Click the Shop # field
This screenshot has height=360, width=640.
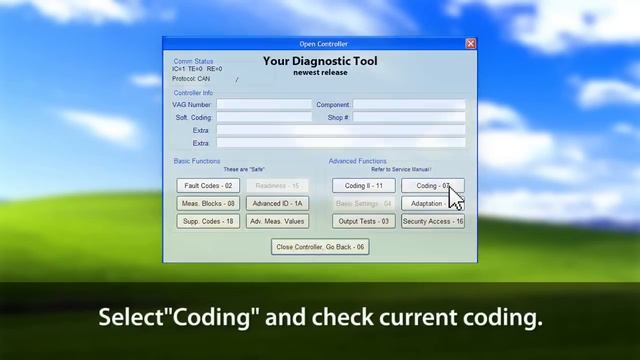tap(409, 117)
